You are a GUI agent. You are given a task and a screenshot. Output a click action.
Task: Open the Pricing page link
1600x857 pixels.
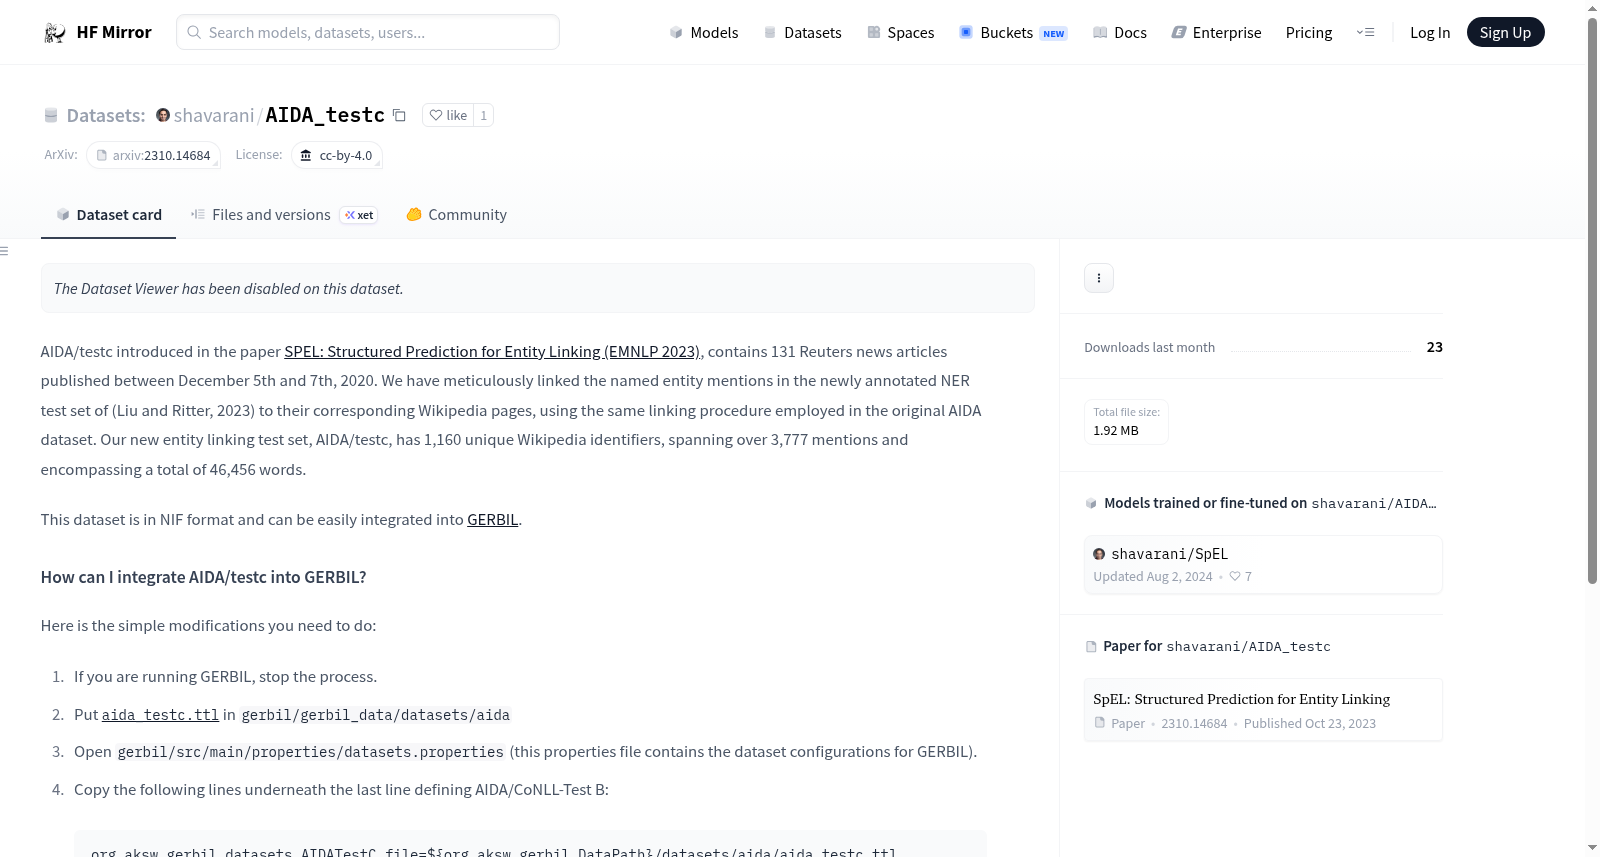[1309, 33]
